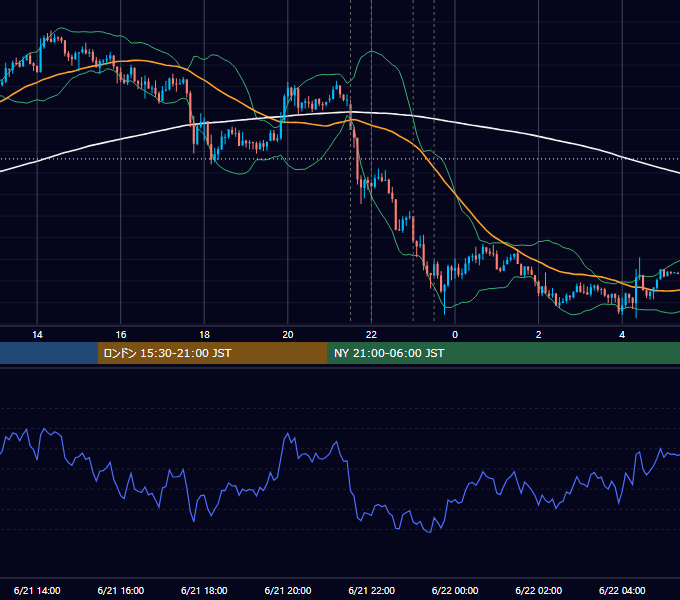Click time axis label 20
This screenshot has height=600, width=680.
tap(288, 335)
